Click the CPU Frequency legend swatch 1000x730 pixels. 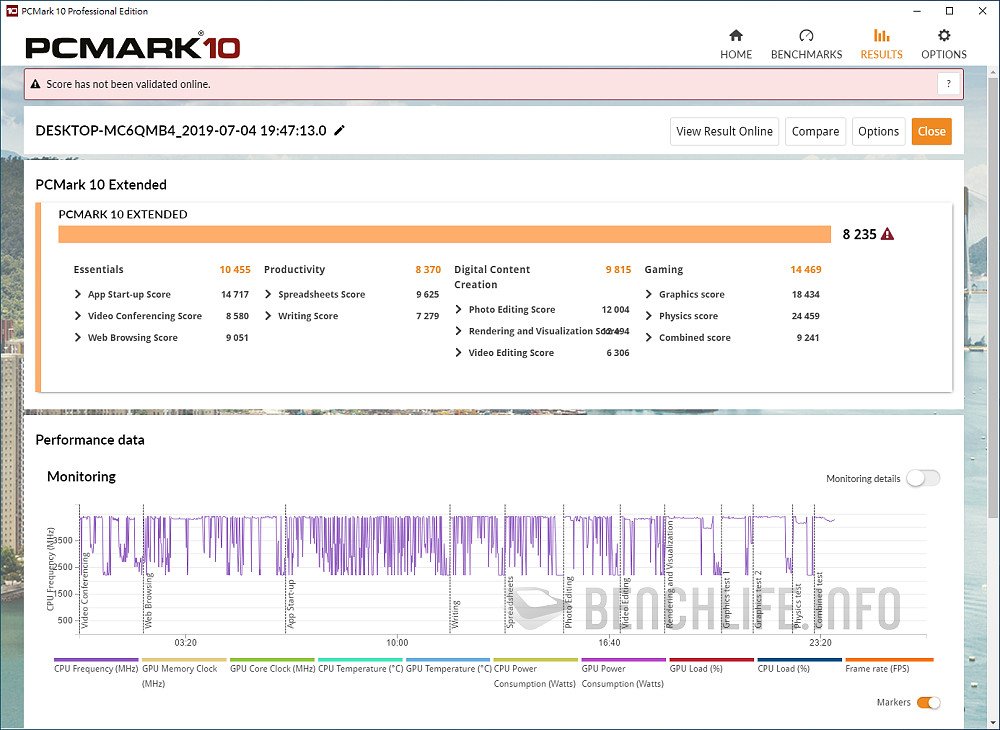[x=97, y=660]
